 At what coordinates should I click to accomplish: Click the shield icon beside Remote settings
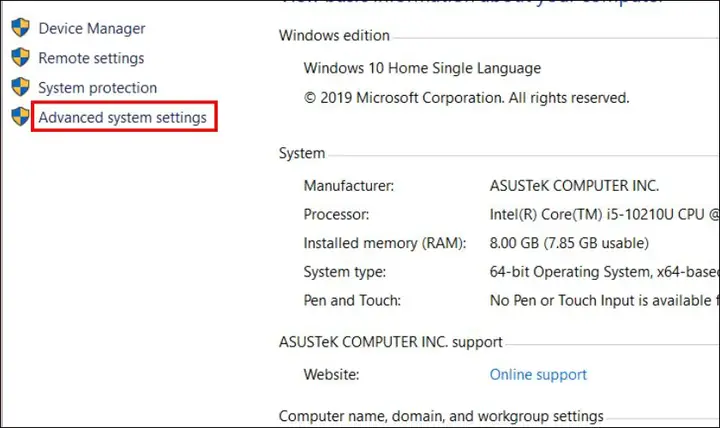coord(20,57)
